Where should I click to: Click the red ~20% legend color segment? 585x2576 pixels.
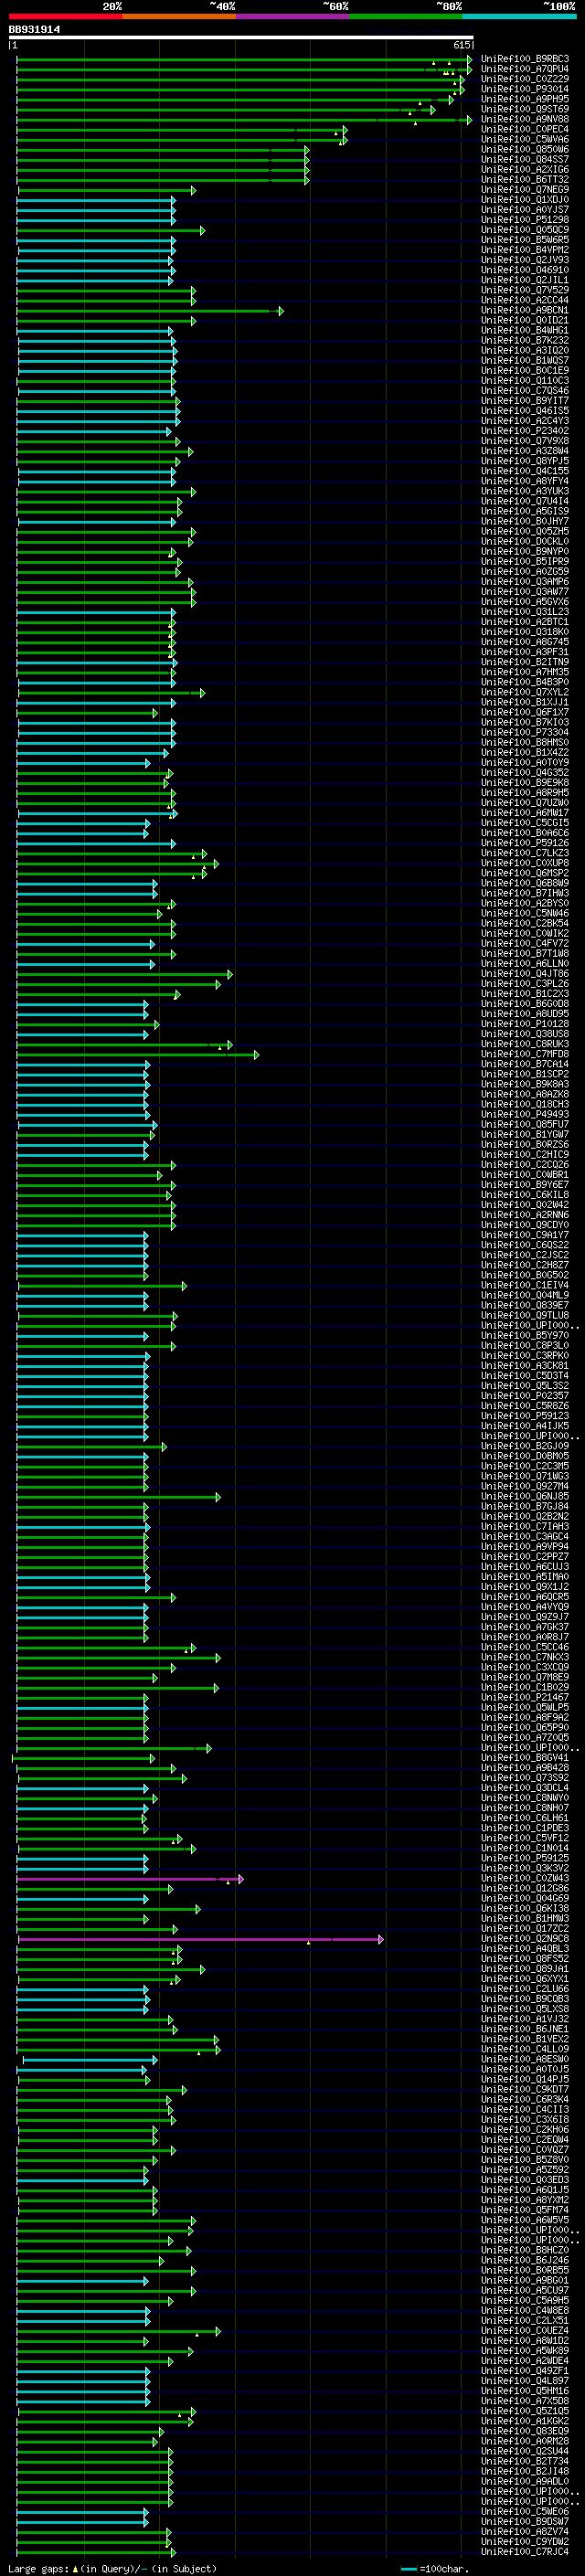pos(65,16)
